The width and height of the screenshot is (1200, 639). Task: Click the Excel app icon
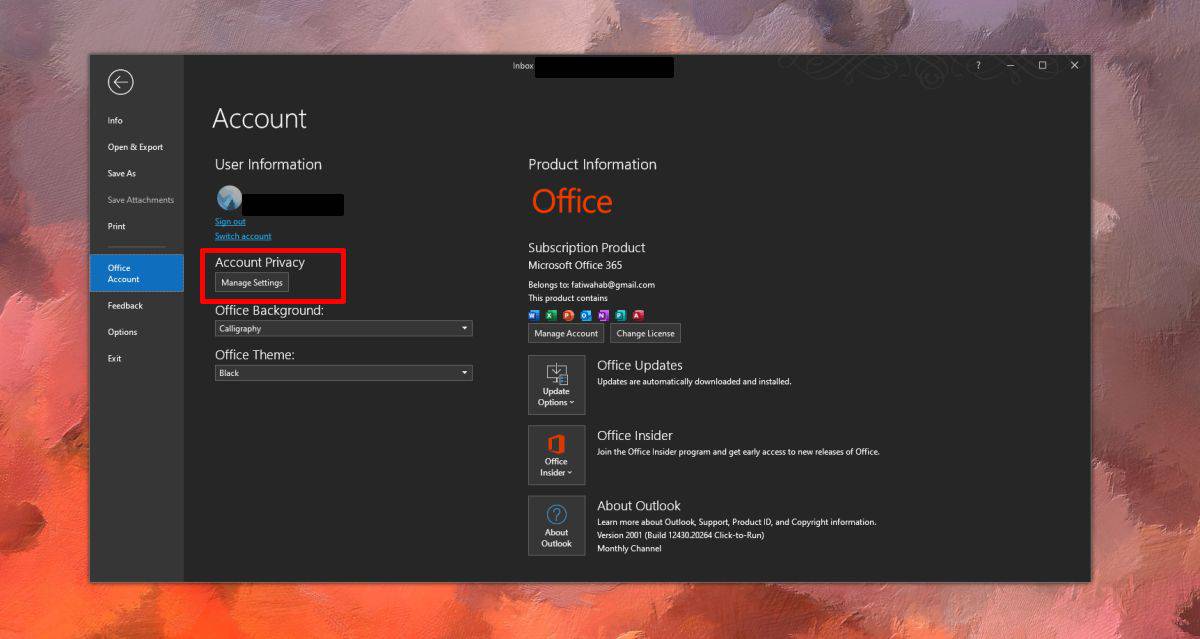click(x=551, y=315)
